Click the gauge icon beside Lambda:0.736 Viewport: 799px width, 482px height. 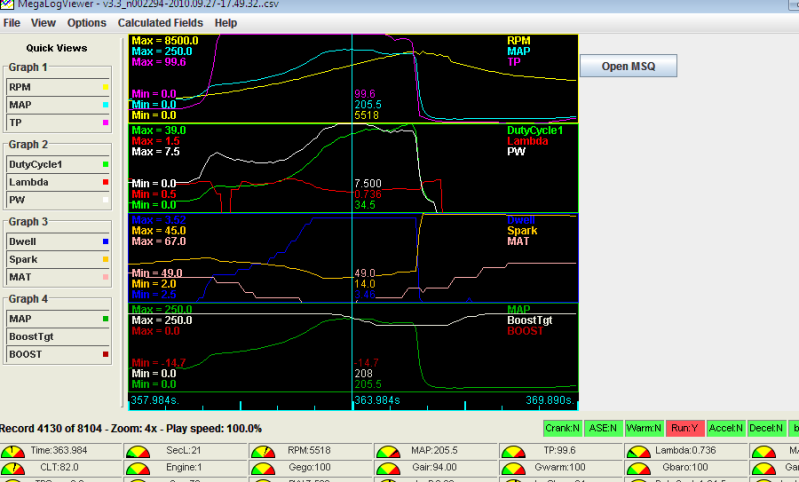(637, 451)
